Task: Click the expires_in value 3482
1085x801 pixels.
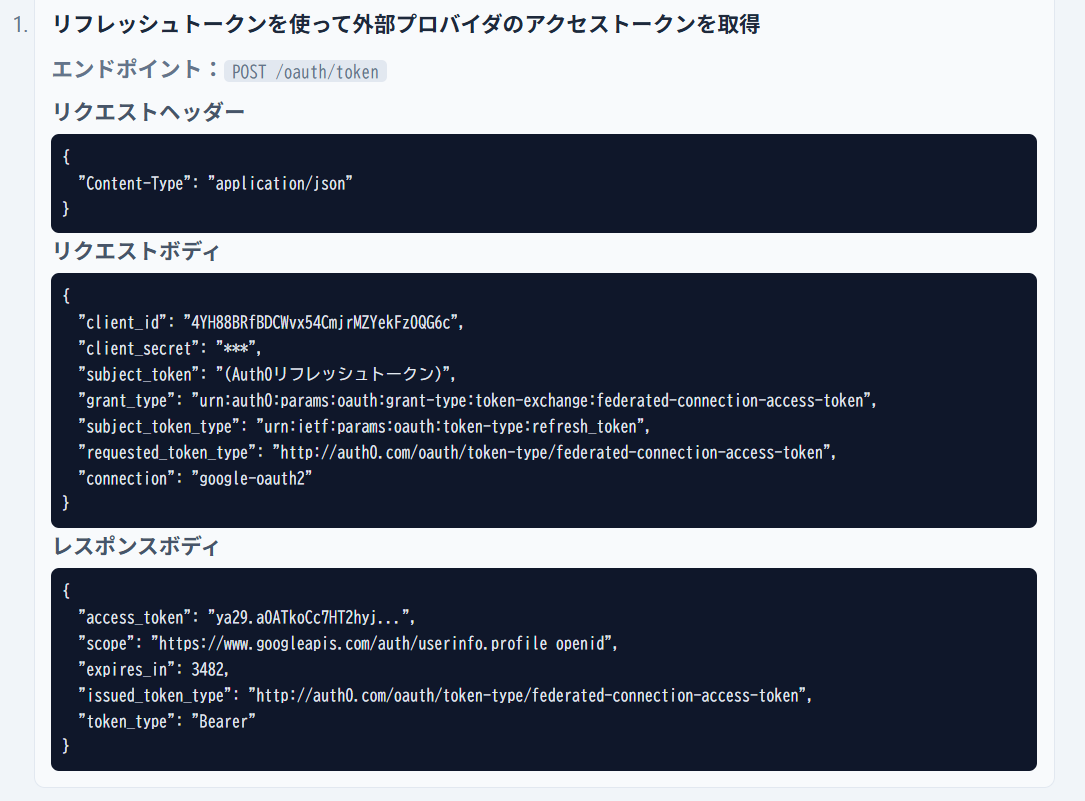Action: pyautogui.click(x=210, y=669)
